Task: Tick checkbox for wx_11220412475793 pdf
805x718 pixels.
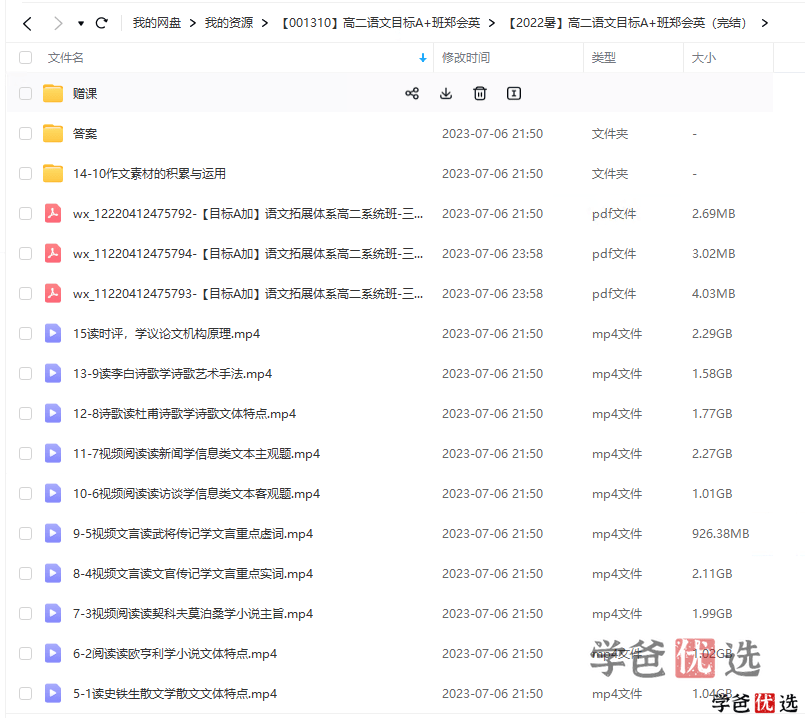Action: (x=25, y=294)
